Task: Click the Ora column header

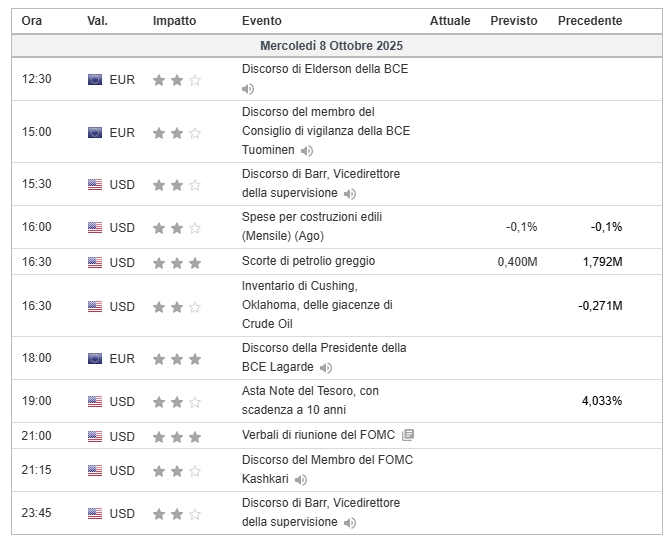Action: point(32,21)
